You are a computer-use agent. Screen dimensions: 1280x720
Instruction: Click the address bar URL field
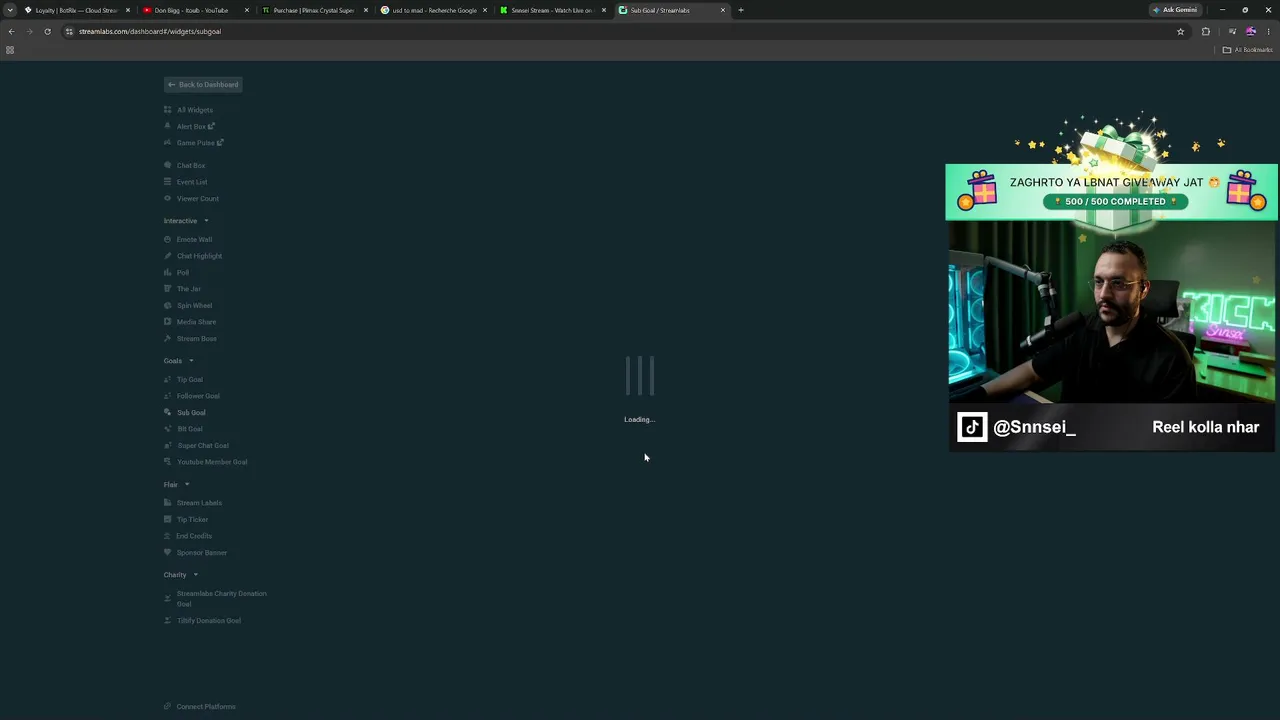pos(620,31)
